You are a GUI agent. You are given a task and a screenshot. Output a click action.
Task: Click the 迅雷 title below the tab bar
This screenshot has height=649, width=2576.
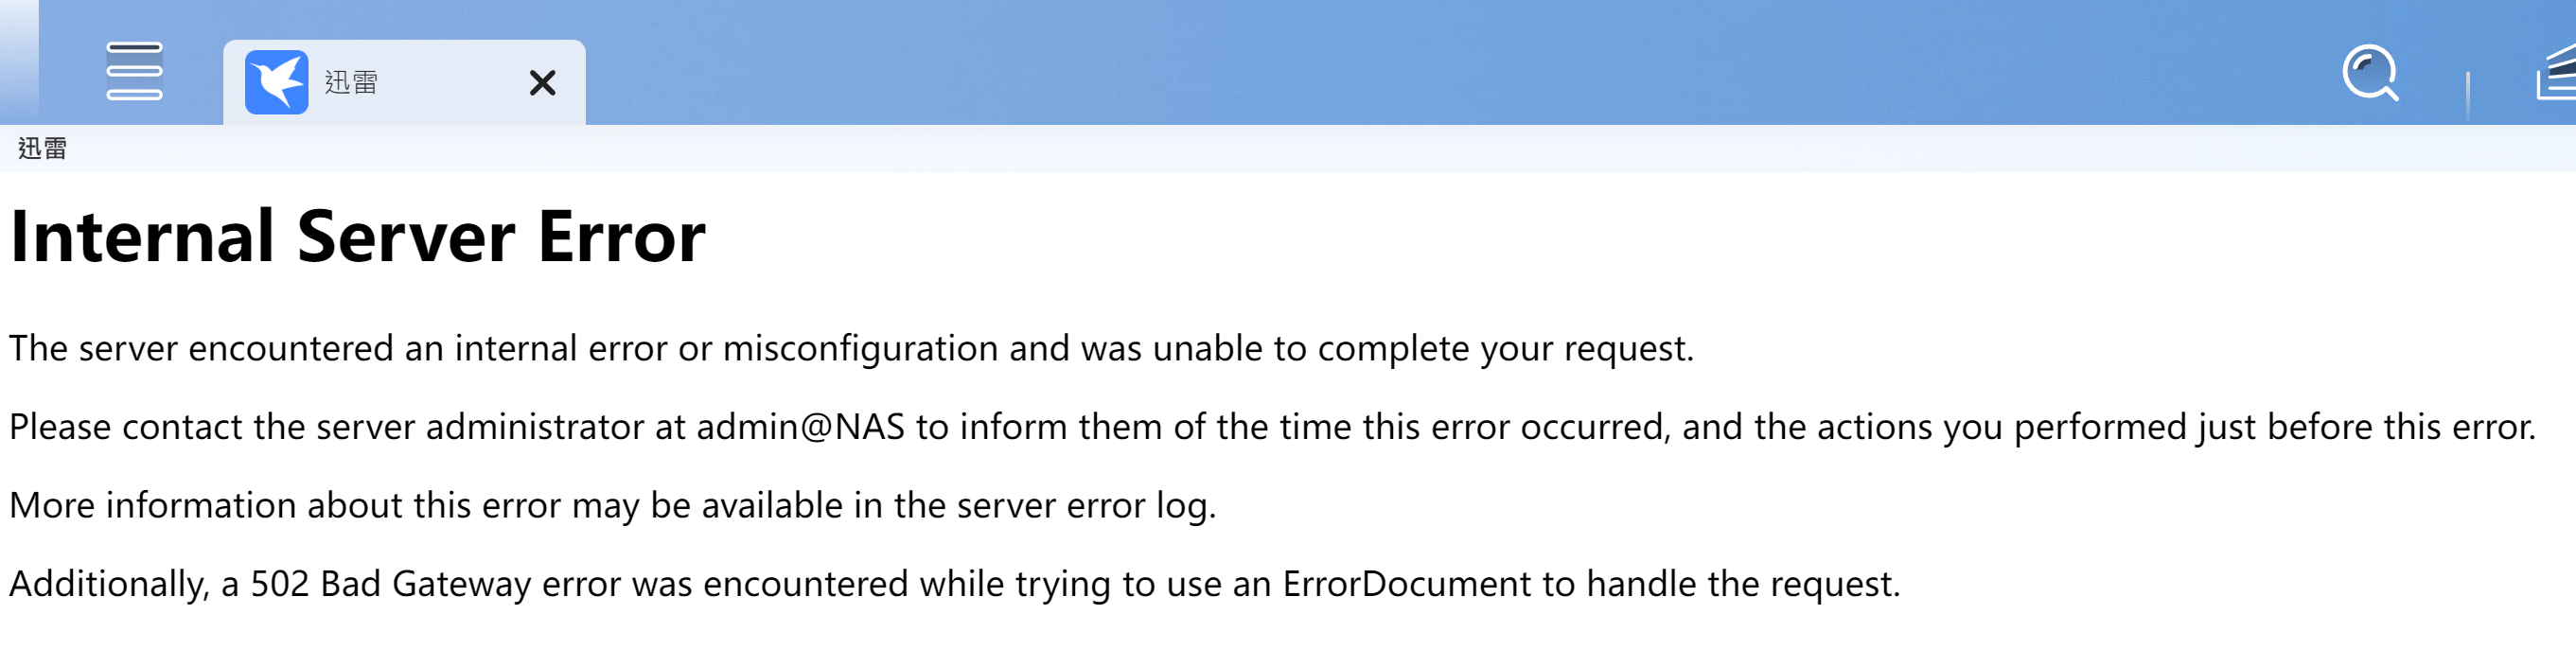click(x=42, y=149)
